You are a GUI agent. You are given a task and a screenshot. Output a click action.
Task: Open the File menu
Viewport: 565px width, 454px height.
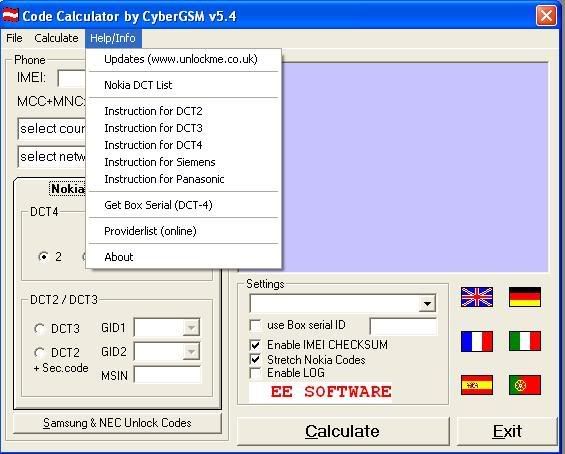tap(14, 38)
